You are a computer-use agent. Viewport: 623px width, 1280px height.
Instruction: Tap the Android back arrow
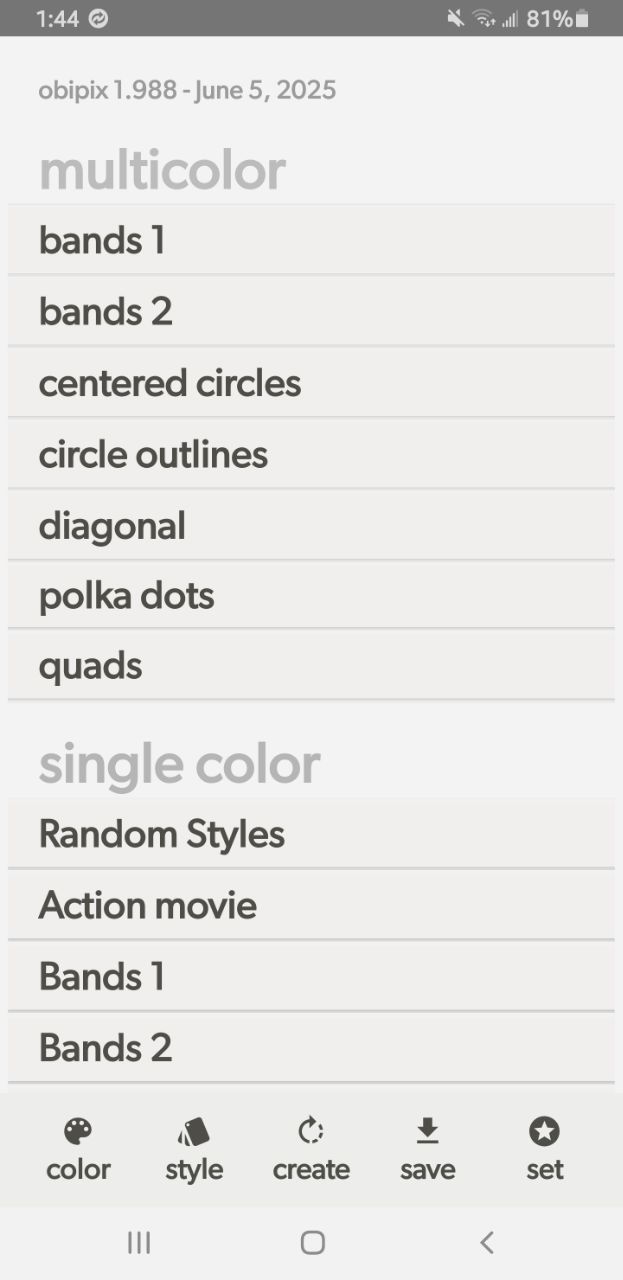(x=487, y=1242)
